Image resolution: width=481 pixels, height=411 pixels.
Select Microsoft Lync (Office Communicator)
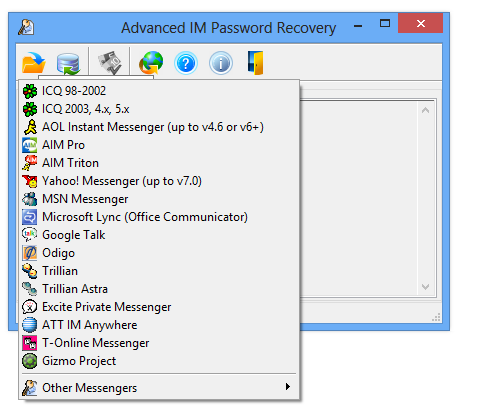point(159,217)
